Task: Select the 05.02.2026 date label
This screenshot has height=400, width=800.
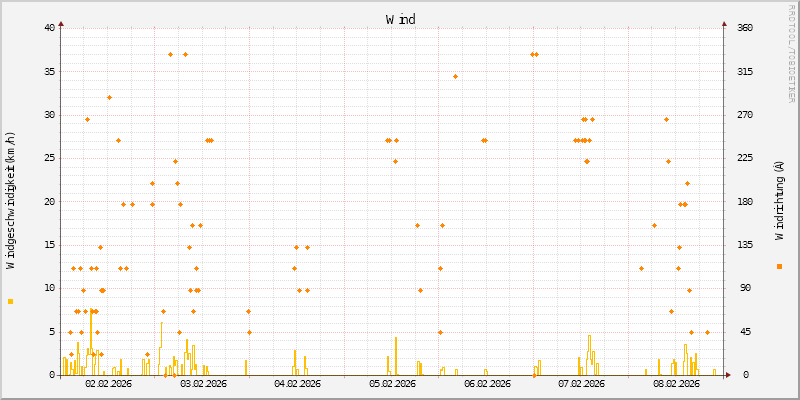Action: coord(391,383)
